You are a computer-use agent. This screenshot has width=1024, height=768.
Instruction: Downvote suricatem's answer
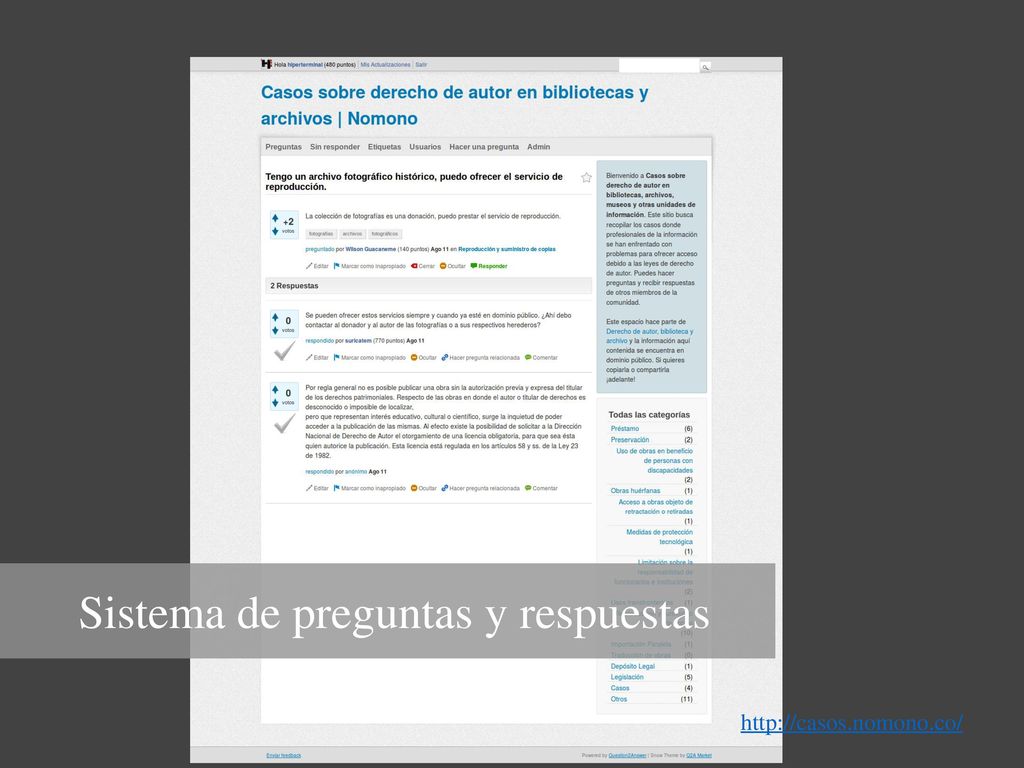click(x=275, y=330)
